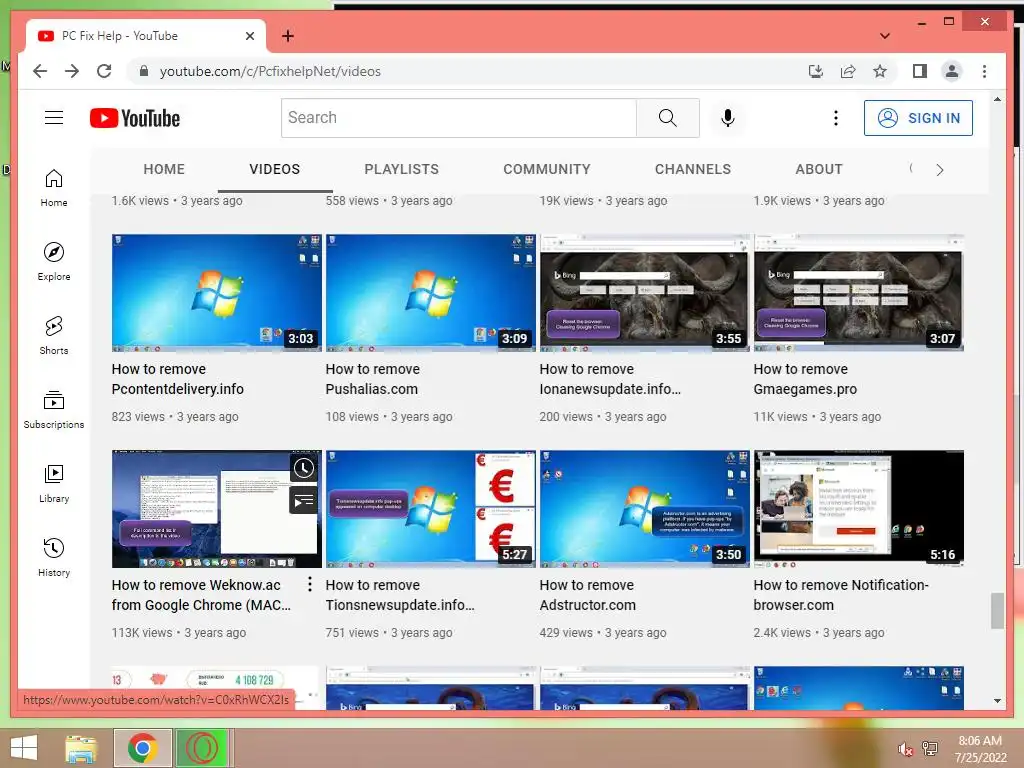
Task: Go back in Chrome
Action: click(x=40, y=71)
